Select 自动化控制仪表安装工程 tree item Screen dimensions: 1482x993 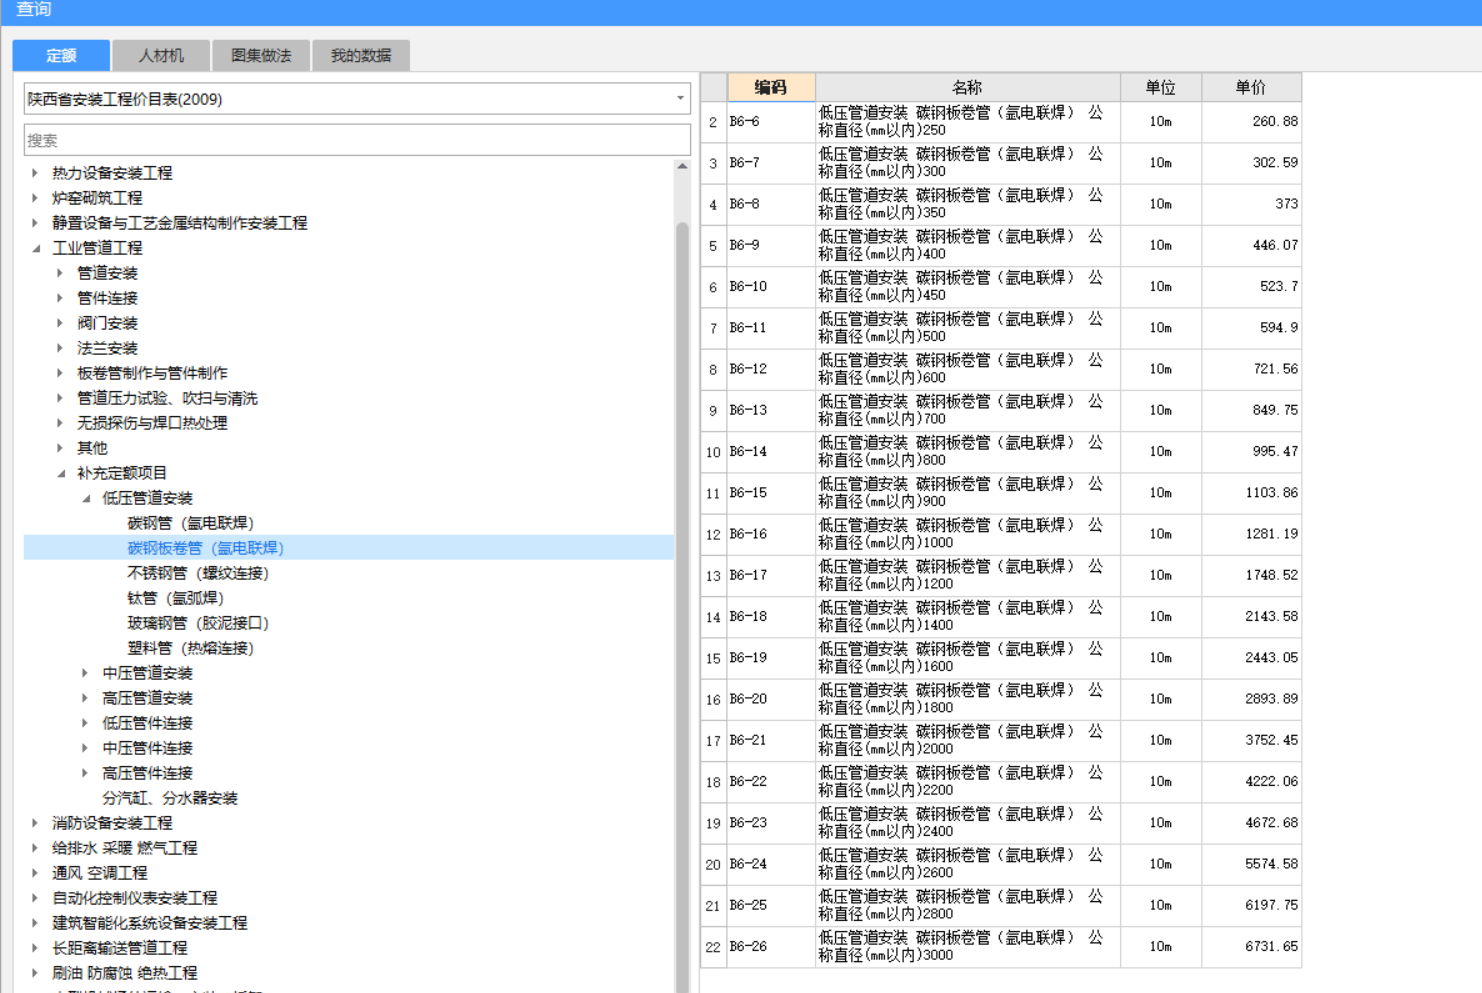[x=135, y=898]
